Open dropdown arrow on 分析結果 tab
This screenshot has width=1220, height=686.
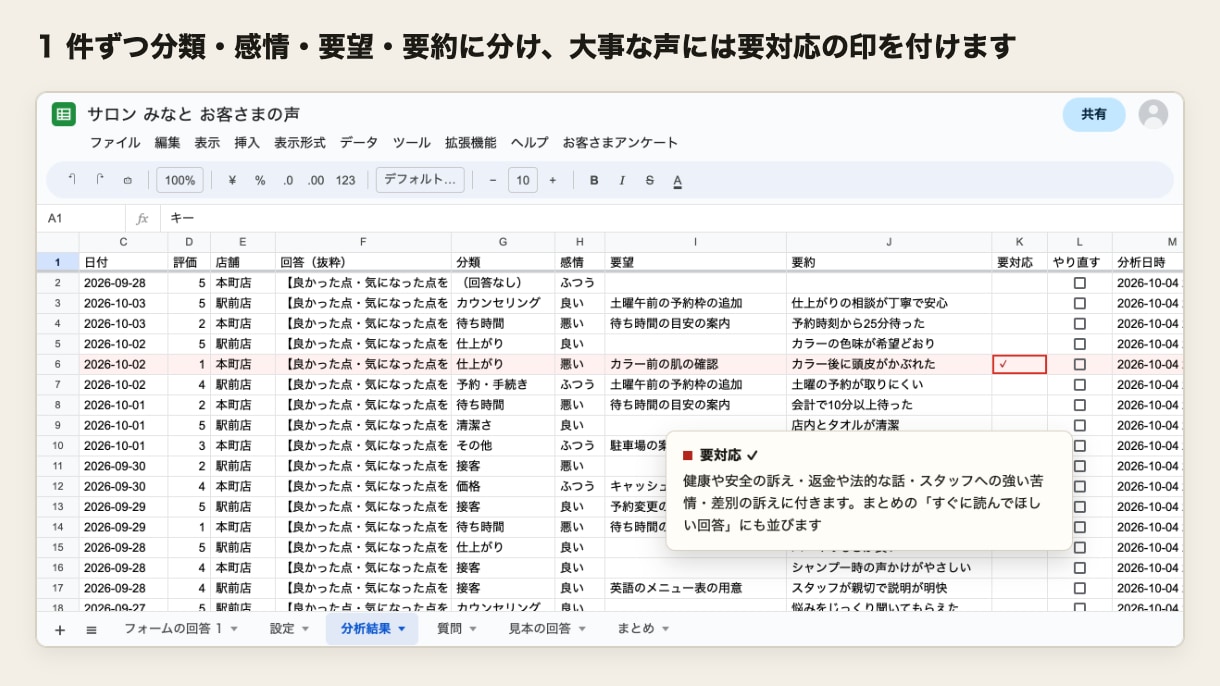402,629
